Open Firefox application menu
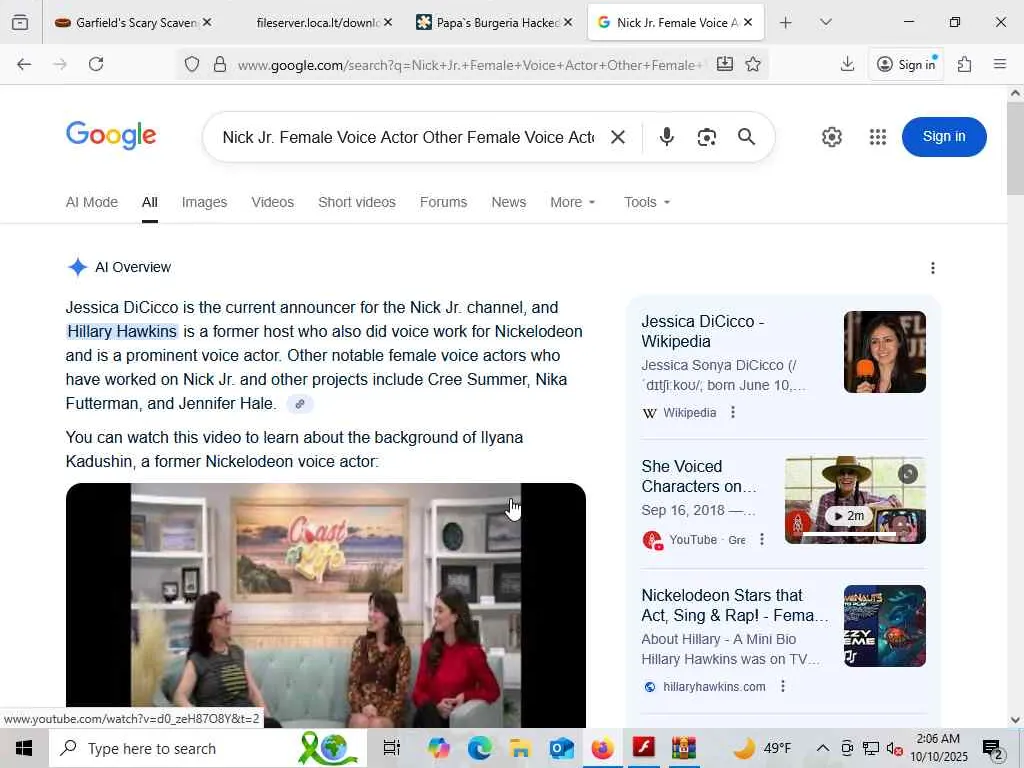 point(1000,64)
